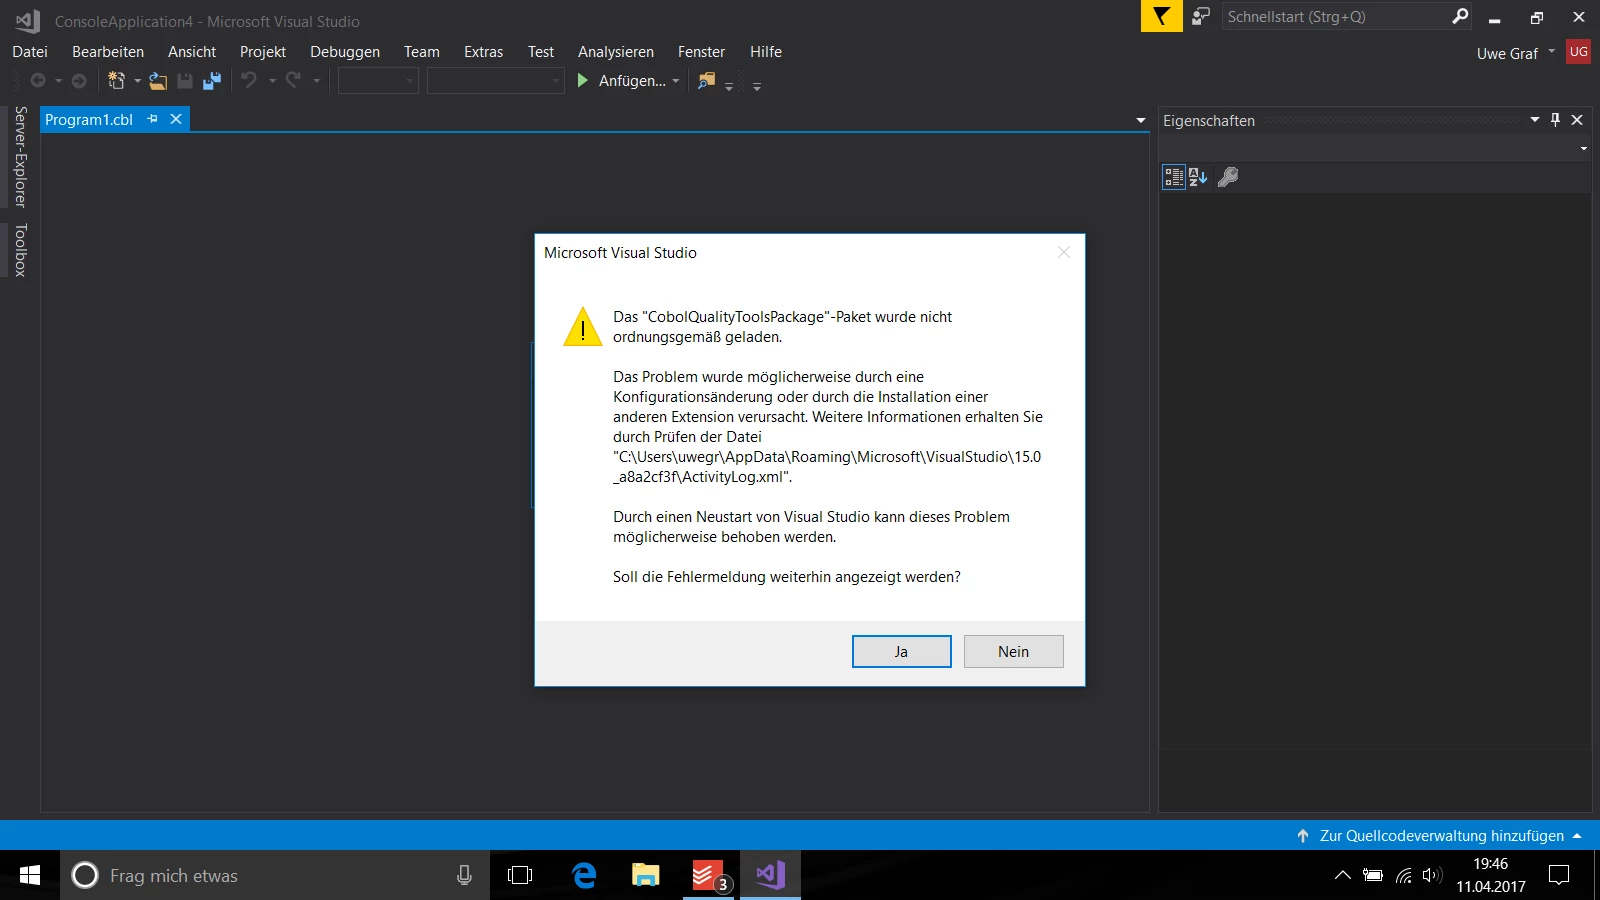The height and width of the screenshot is (900, 1600).
Task: Open the Ansicht menu
Action: pyautogui.click(x=192, y=52)
